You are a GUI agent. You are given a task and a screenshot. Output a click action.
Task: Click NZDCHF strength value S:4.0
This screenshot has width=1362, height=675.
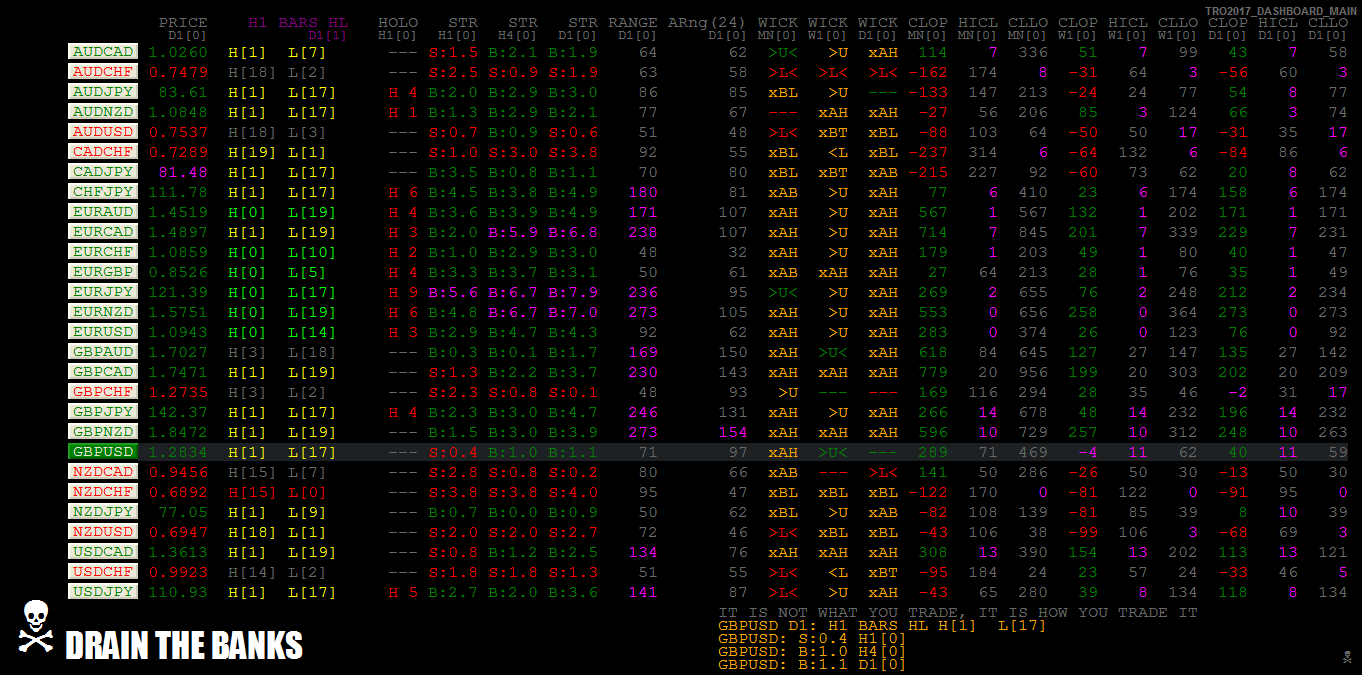click(573, 492)
